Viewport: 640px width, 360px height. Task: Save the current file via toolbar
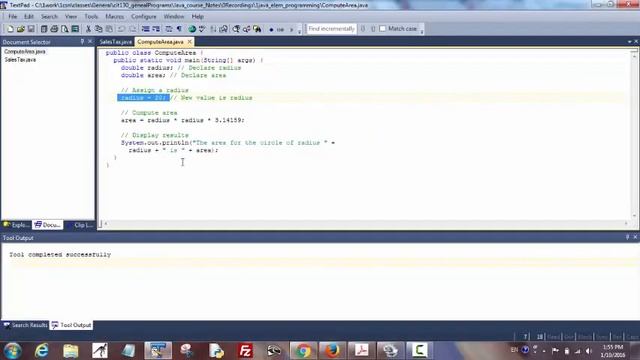[x=31, y=29]
